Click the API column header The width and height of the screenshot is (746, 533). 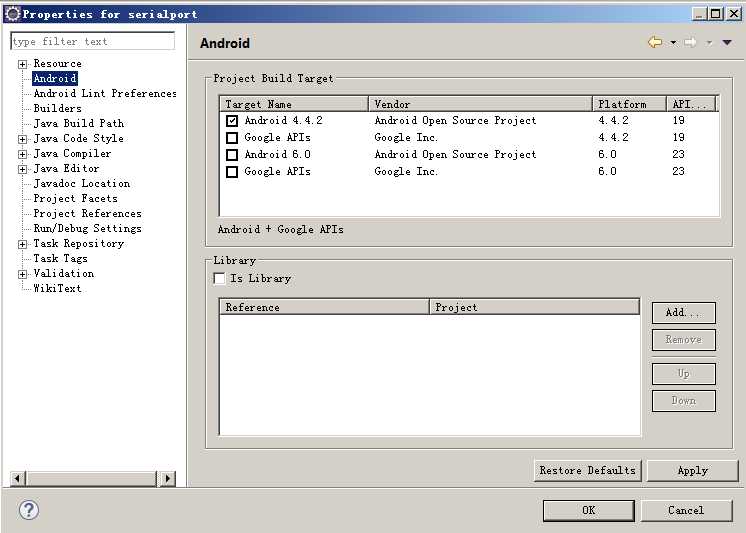tap(692, 104)
